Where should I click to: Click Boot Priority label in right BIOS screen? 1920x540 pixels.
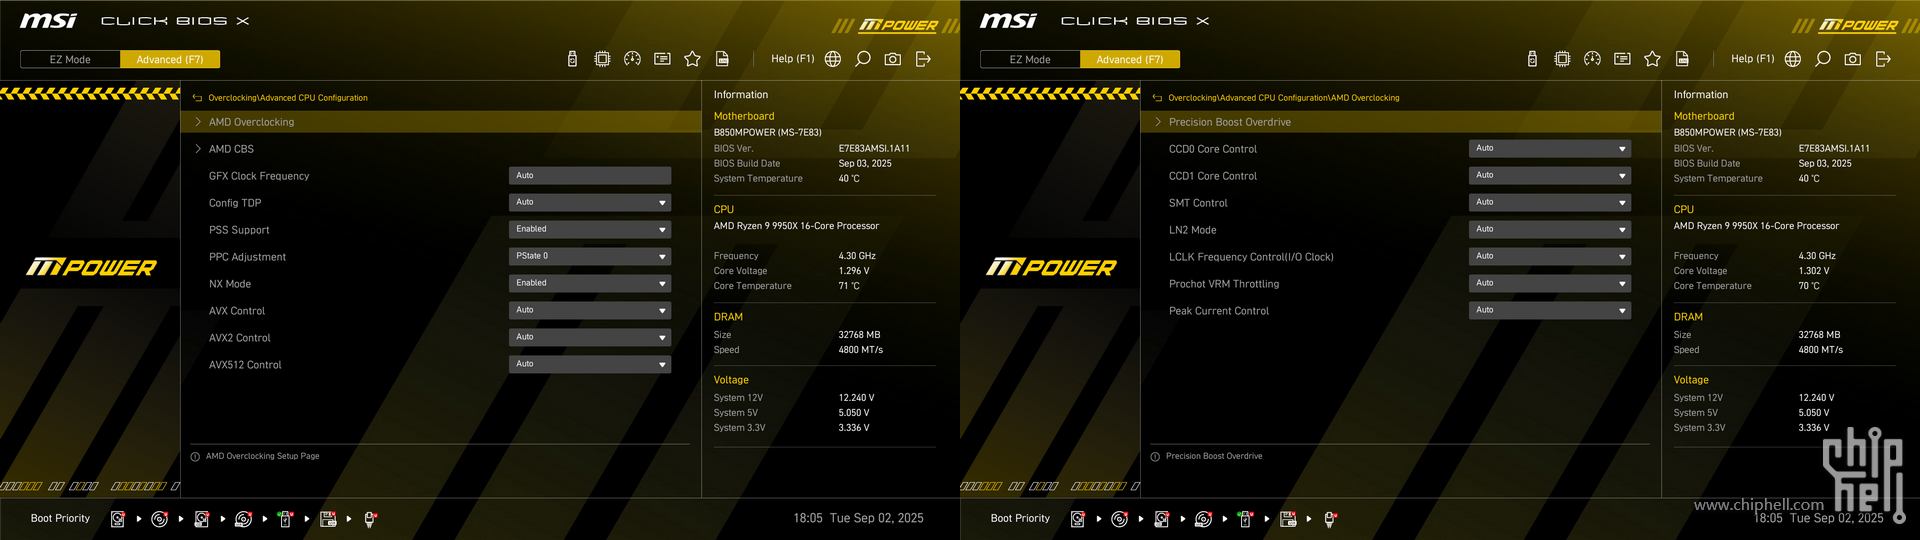pyautogui.click(x=1020, y=518)
